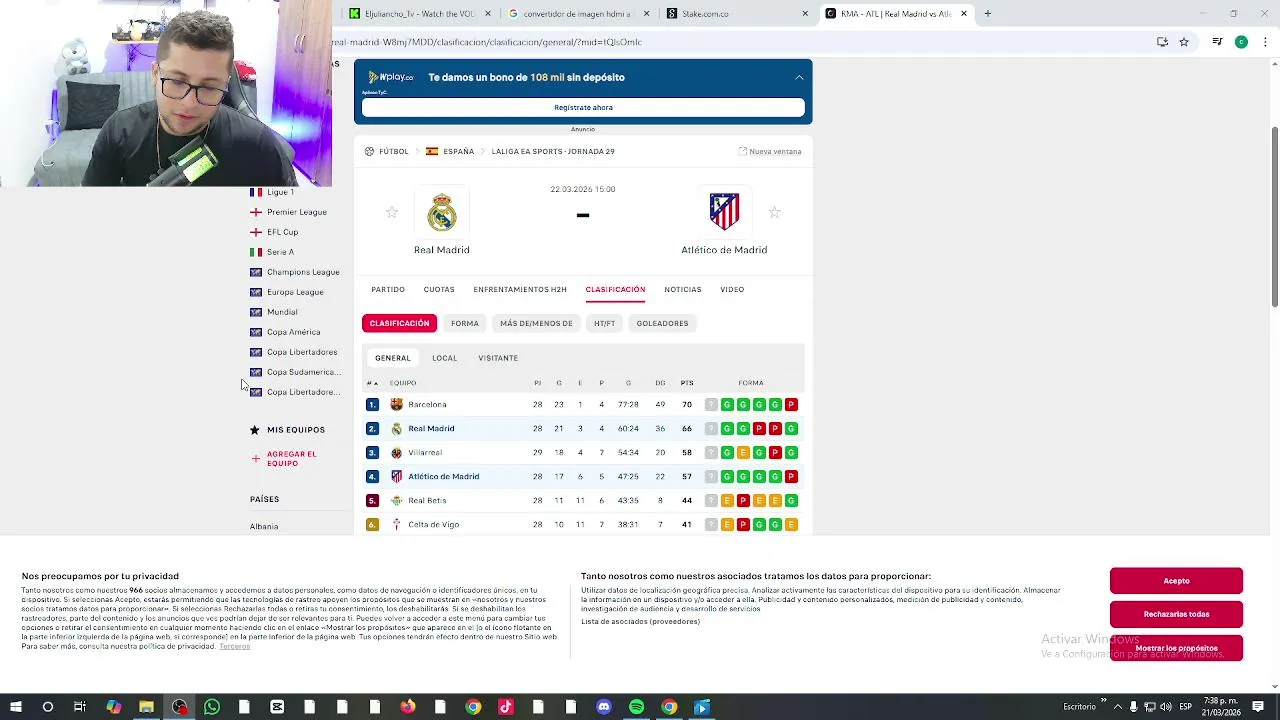Open the NOTICIAS tab

point(683,289)
